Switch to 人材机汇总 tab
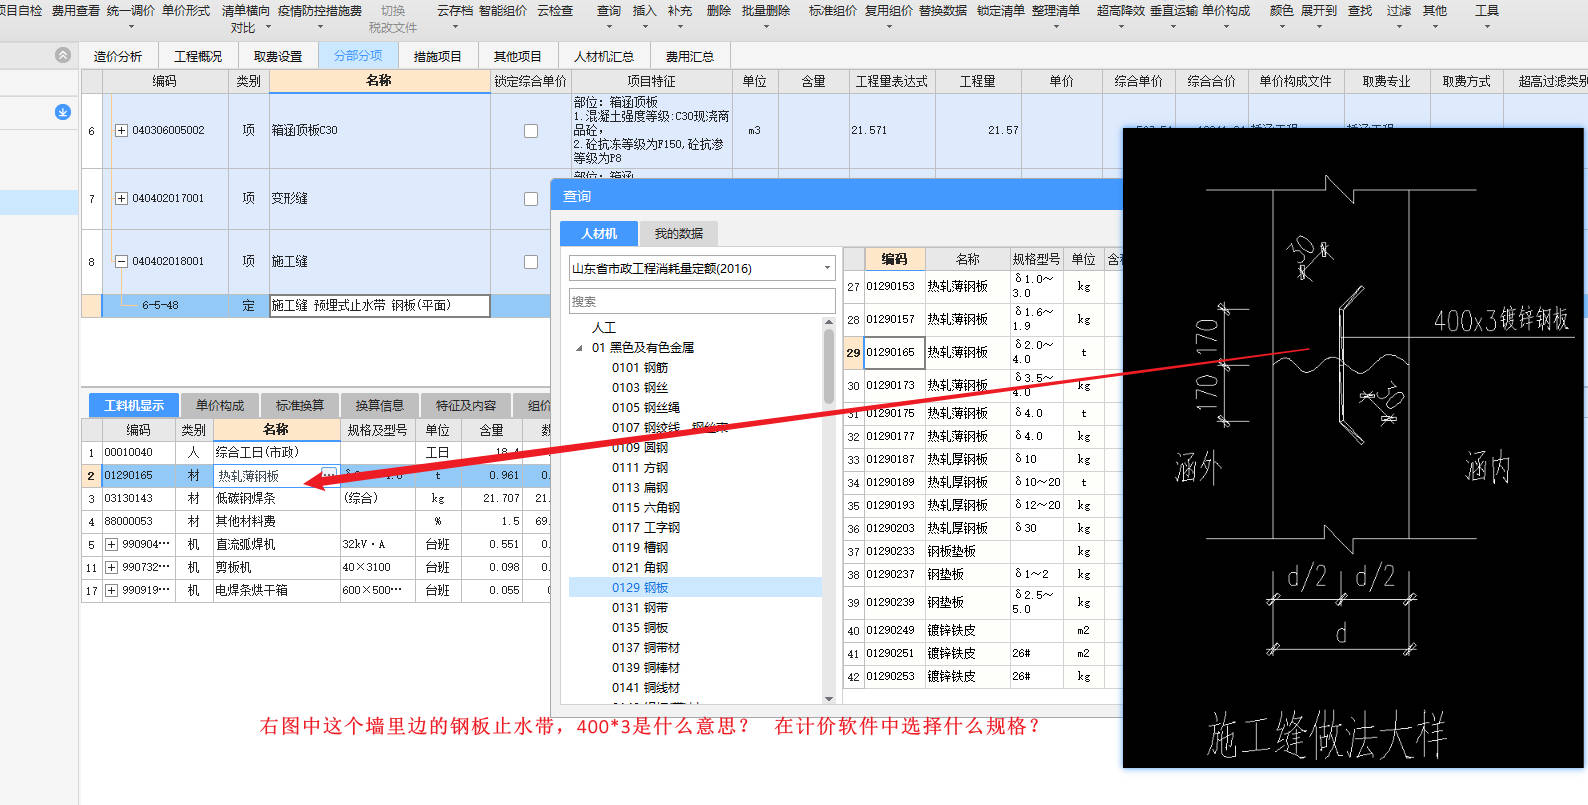Viewport: 1588px width, 805px height. (x=604, y=56)
